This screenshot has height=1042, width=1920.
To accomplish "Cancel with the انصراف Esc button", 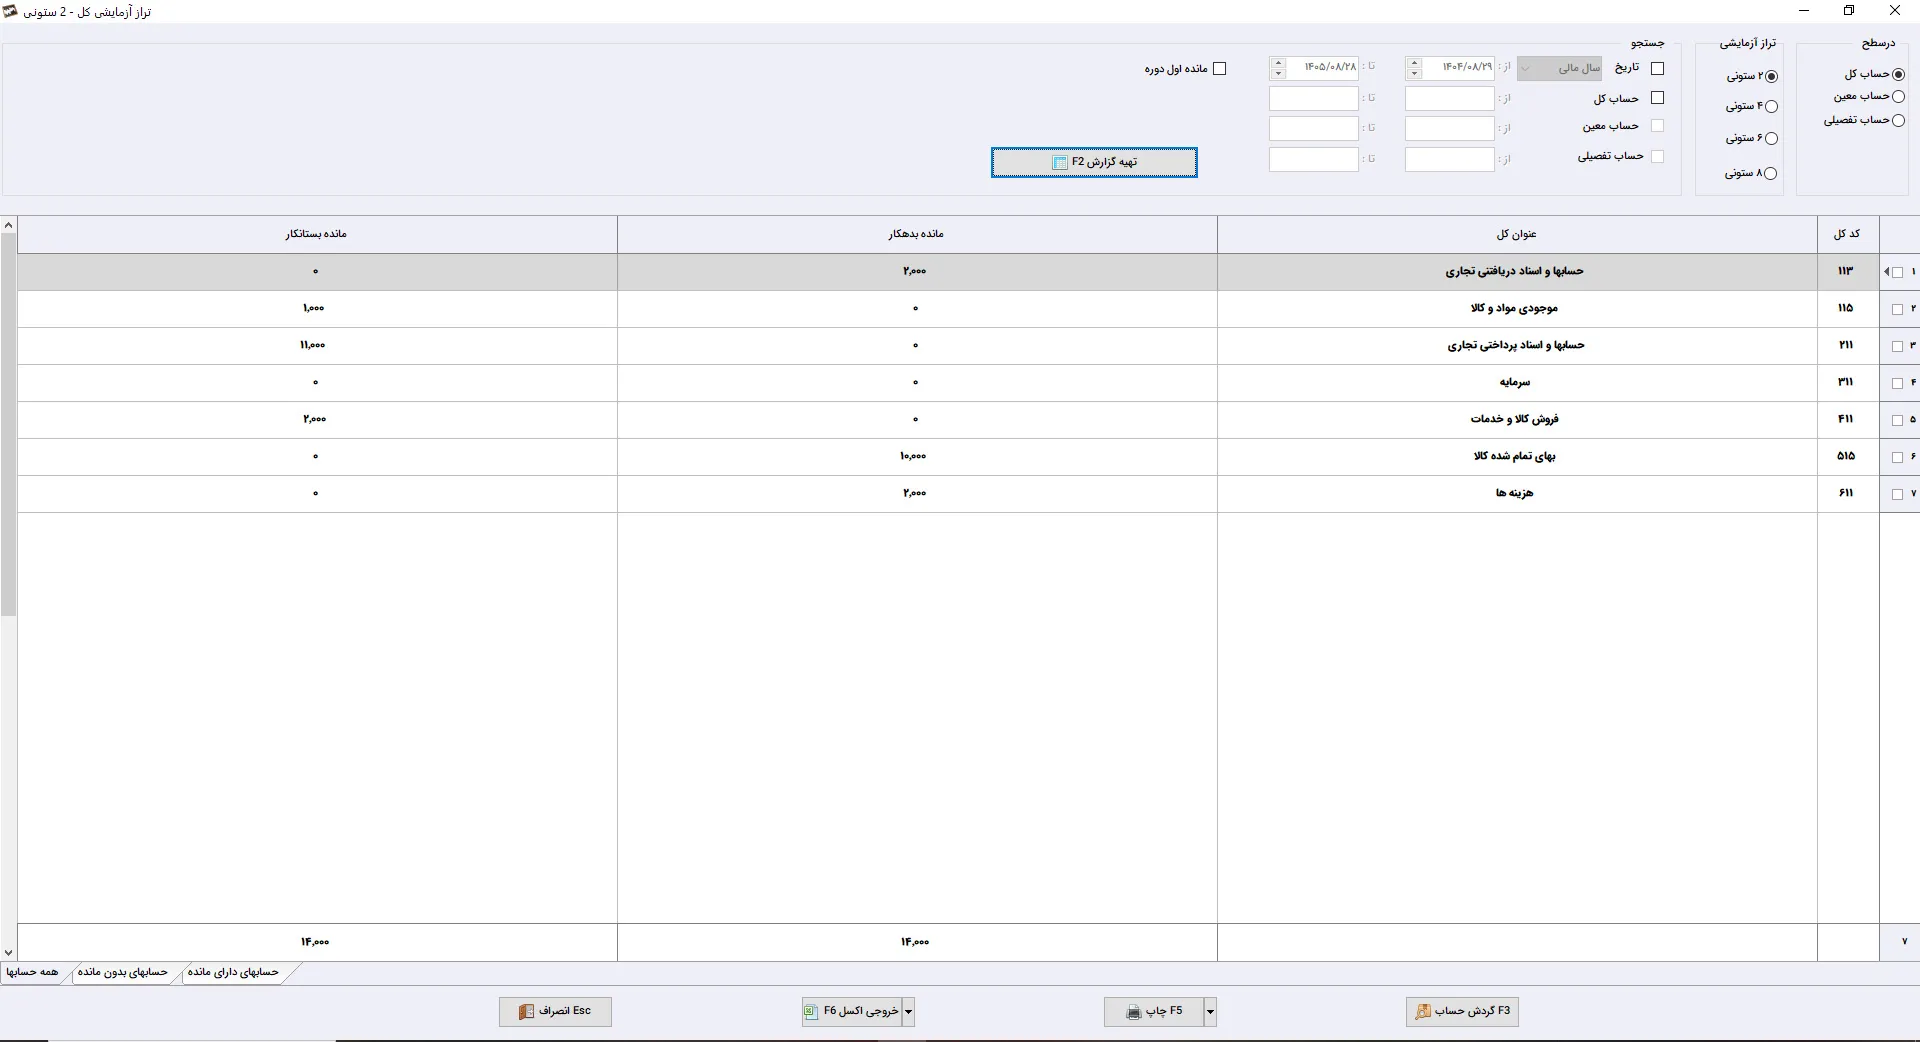I will pos(555,1011).
